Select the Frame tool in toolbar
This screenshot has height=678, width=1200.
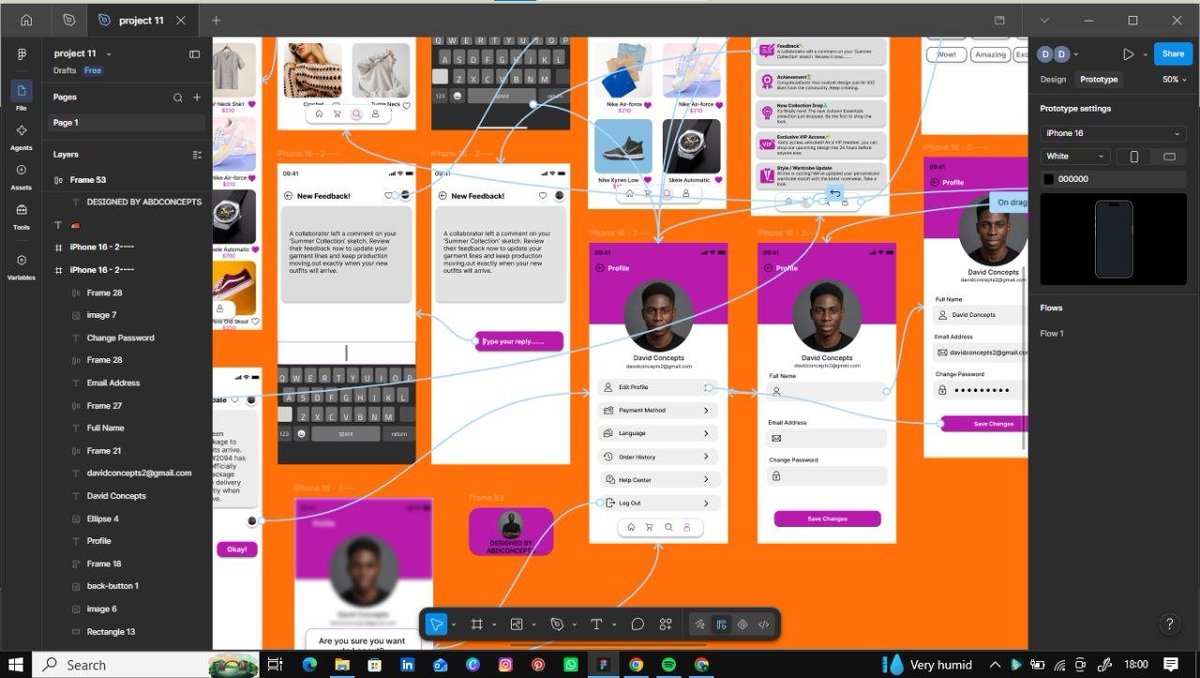point(477,624)
